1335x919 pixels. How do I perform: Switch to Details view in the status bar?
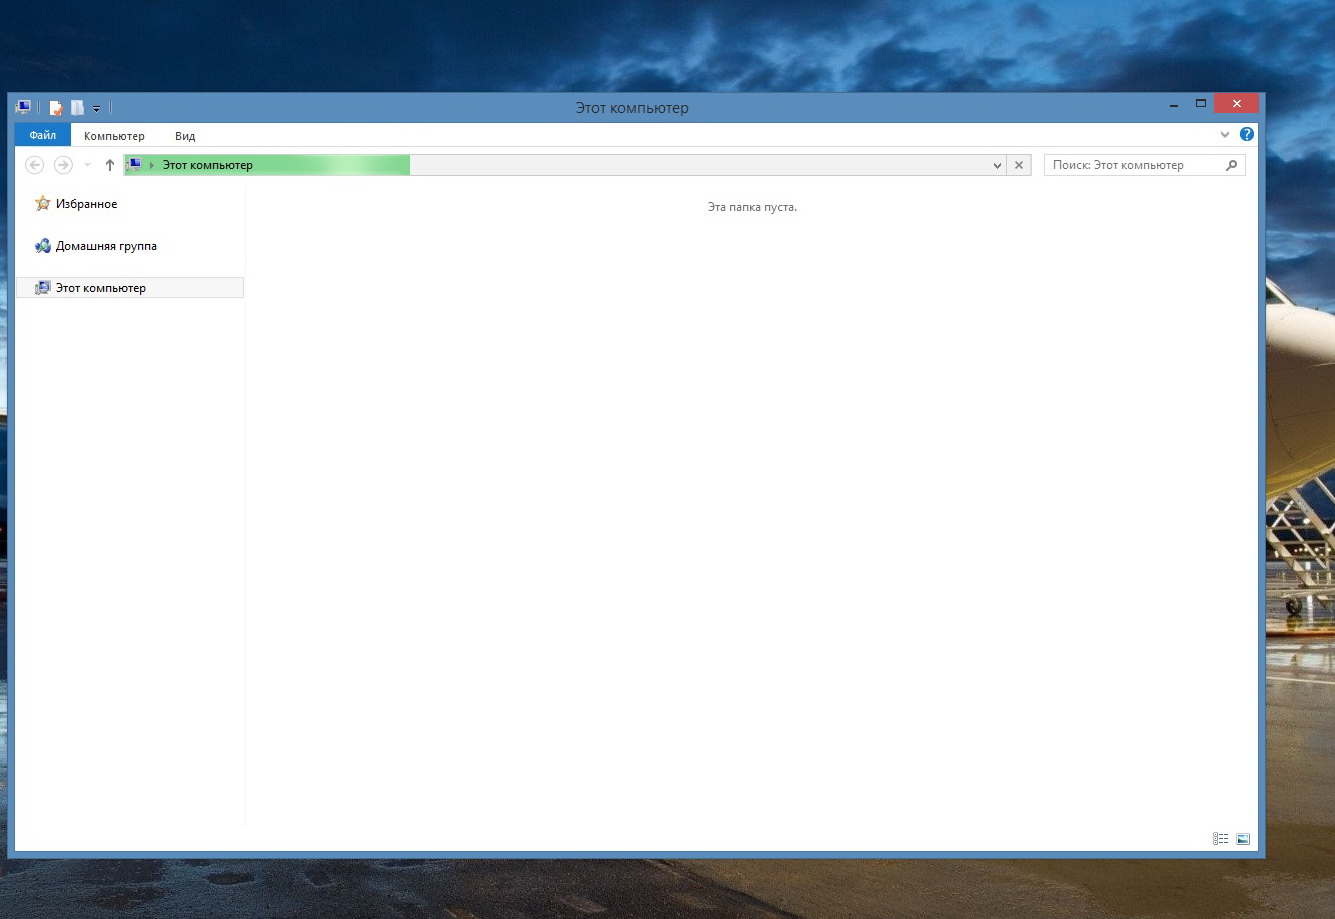tap(1221, 839)
